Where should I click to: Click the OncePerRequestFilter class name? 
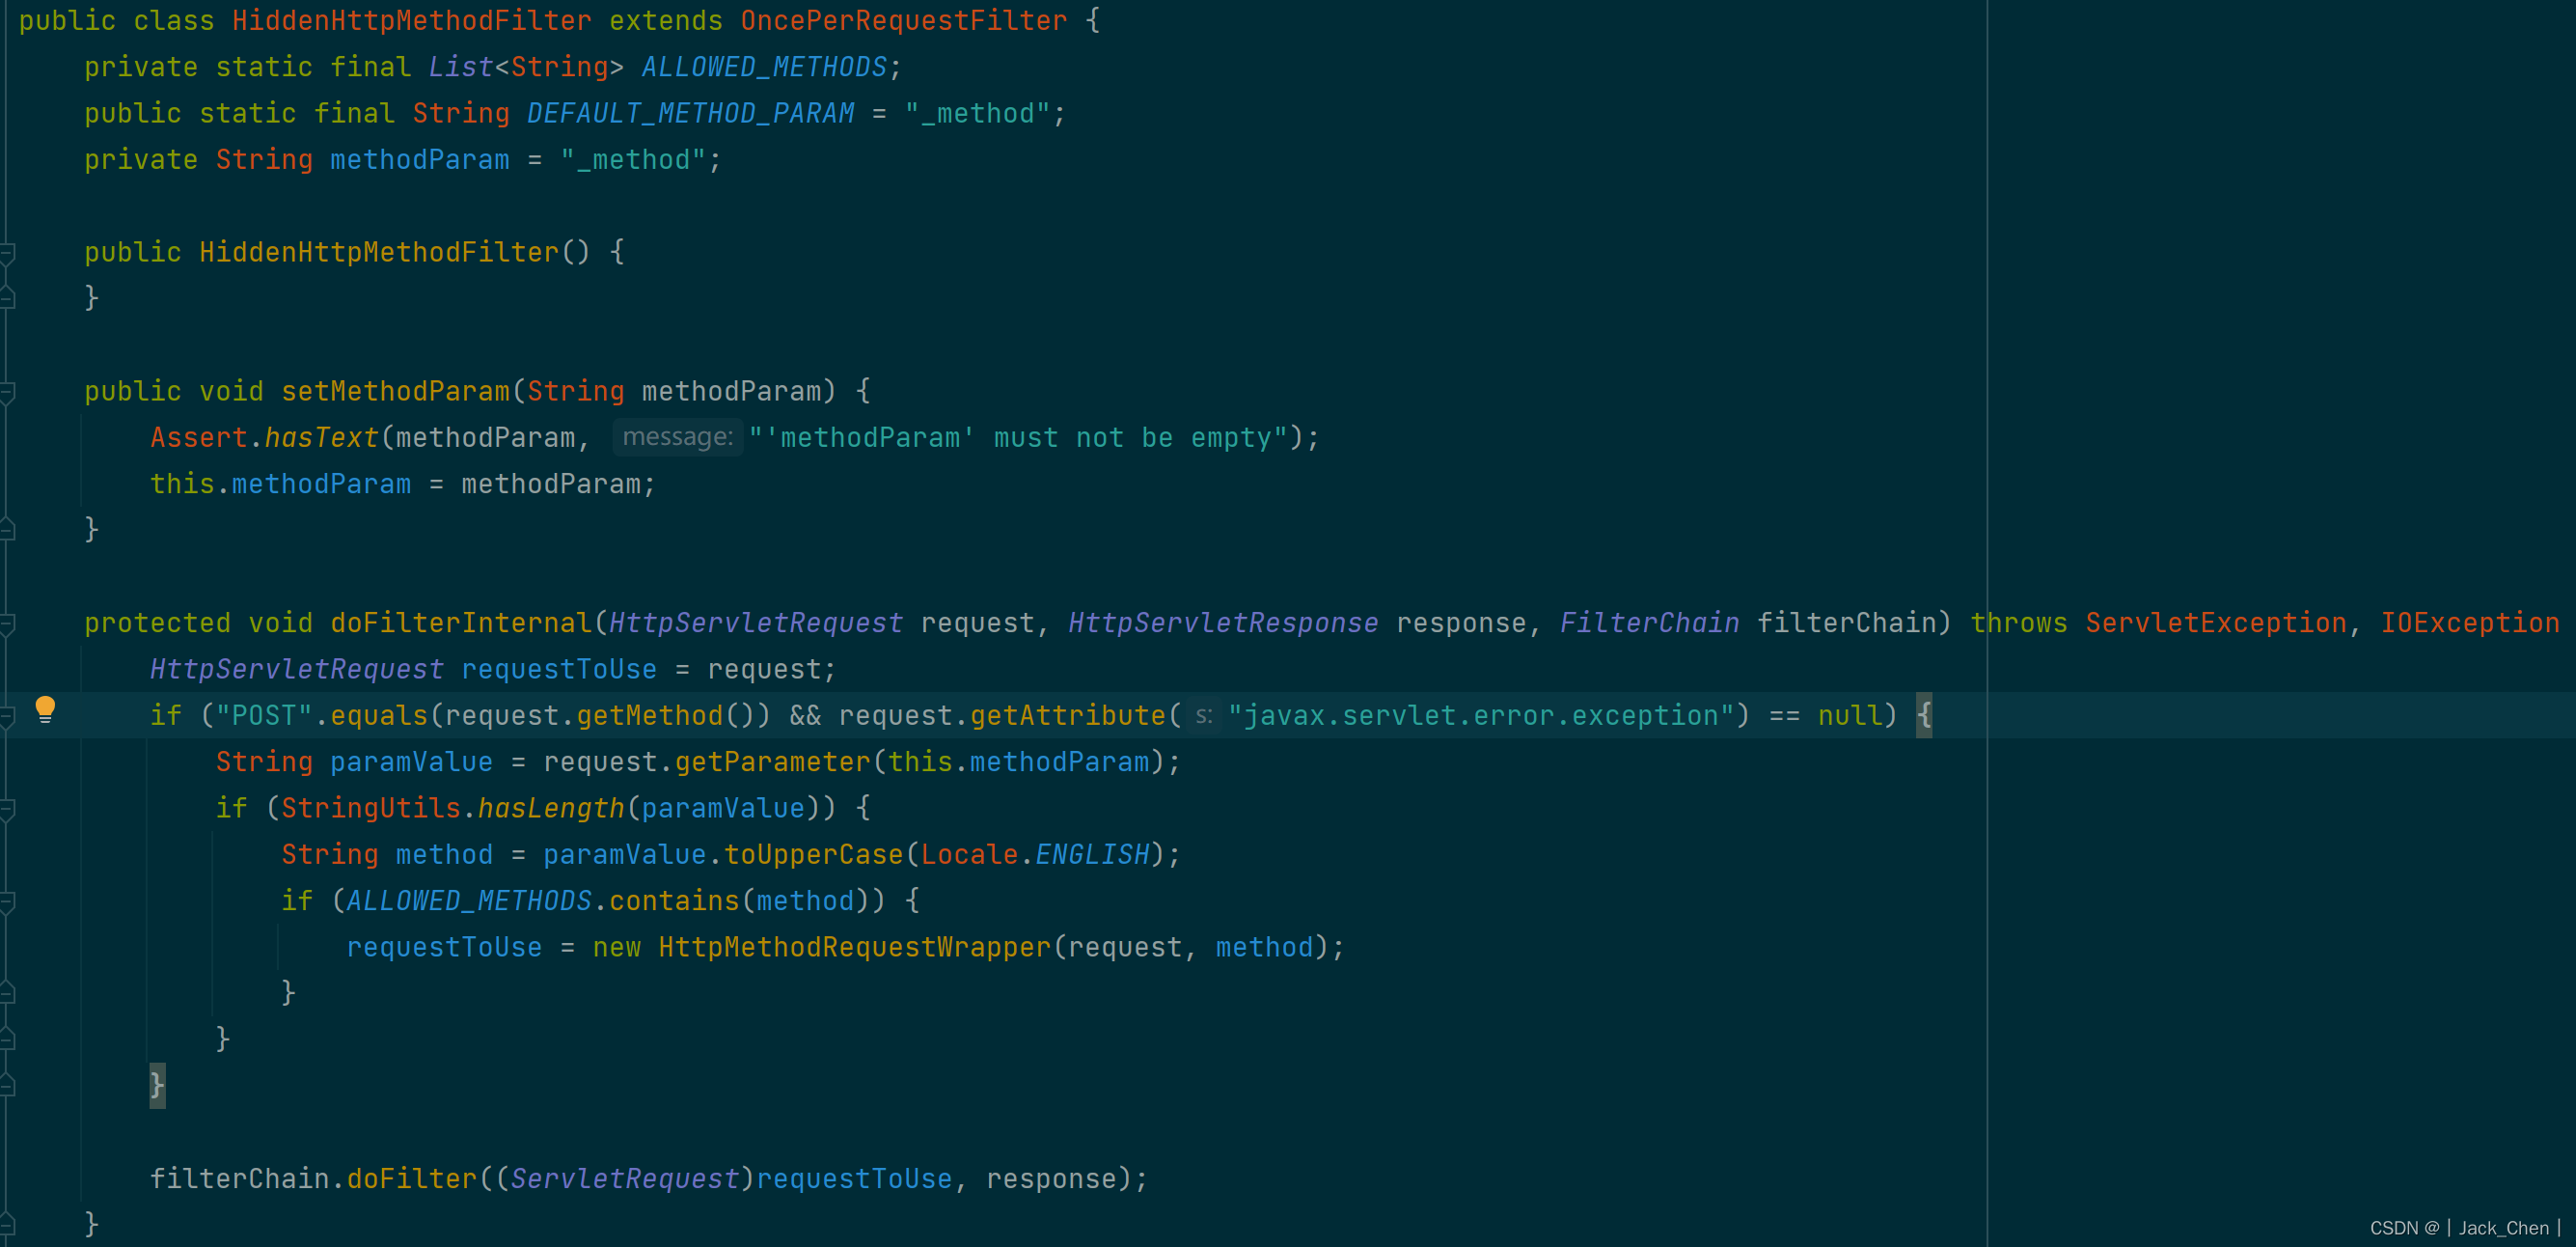pyautogui.click(x=903, y=21)
